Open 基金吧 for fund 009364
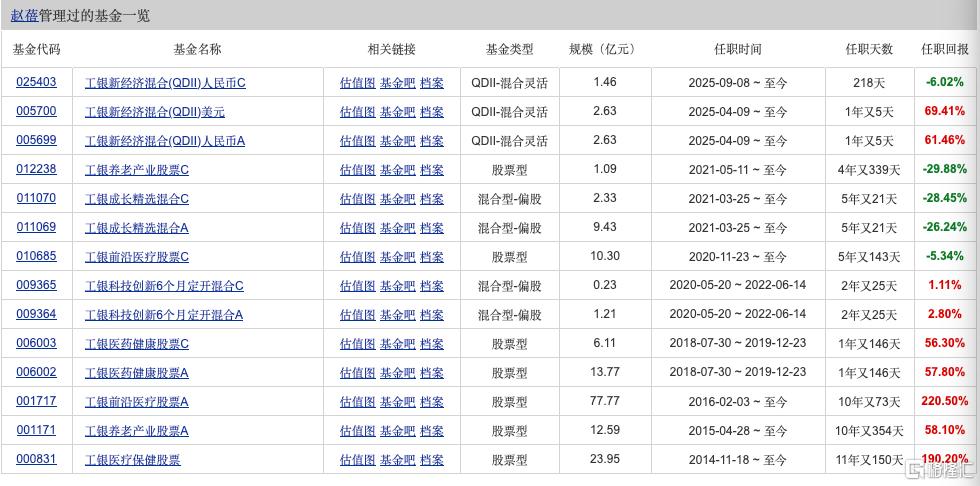The height and width of the screenshot is (486, 980). [398, 314]
